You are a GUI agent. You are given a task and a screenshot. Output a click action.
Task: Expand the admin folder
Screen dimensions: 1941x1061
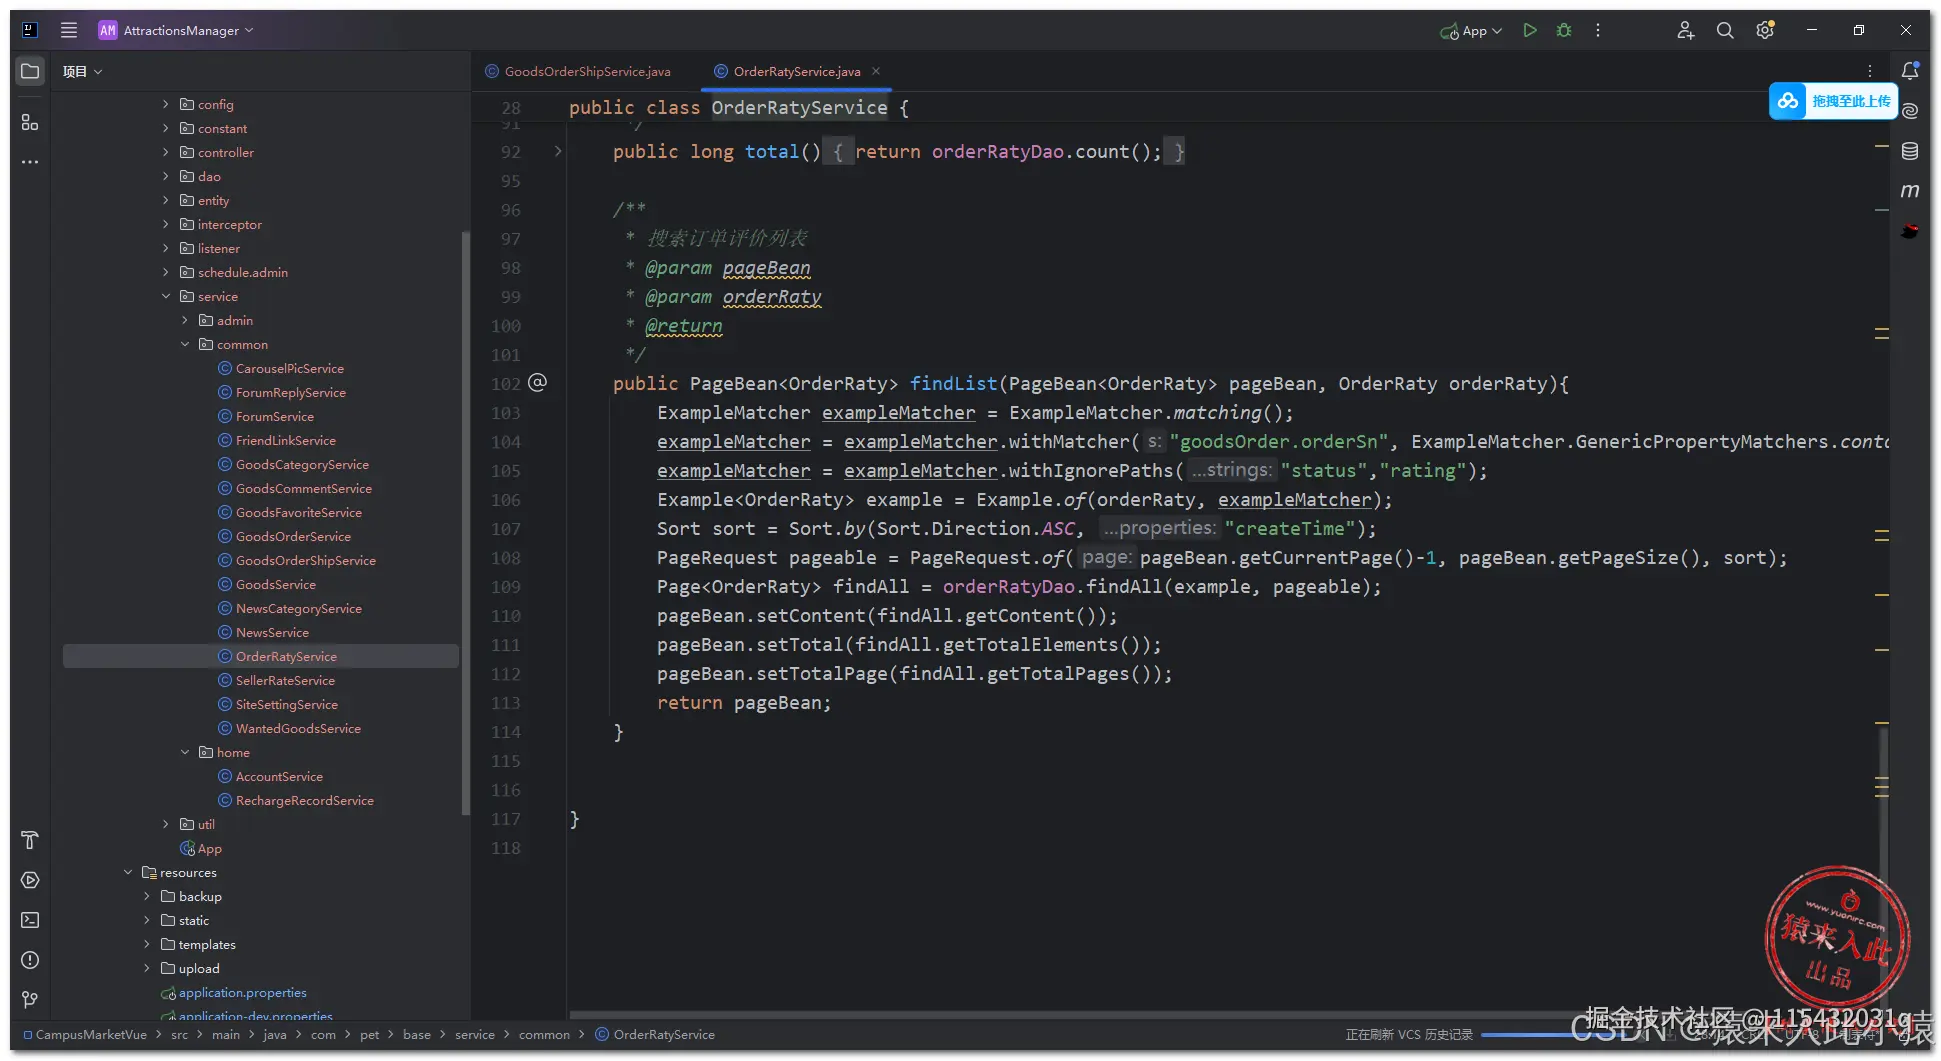tap(185, 320)
